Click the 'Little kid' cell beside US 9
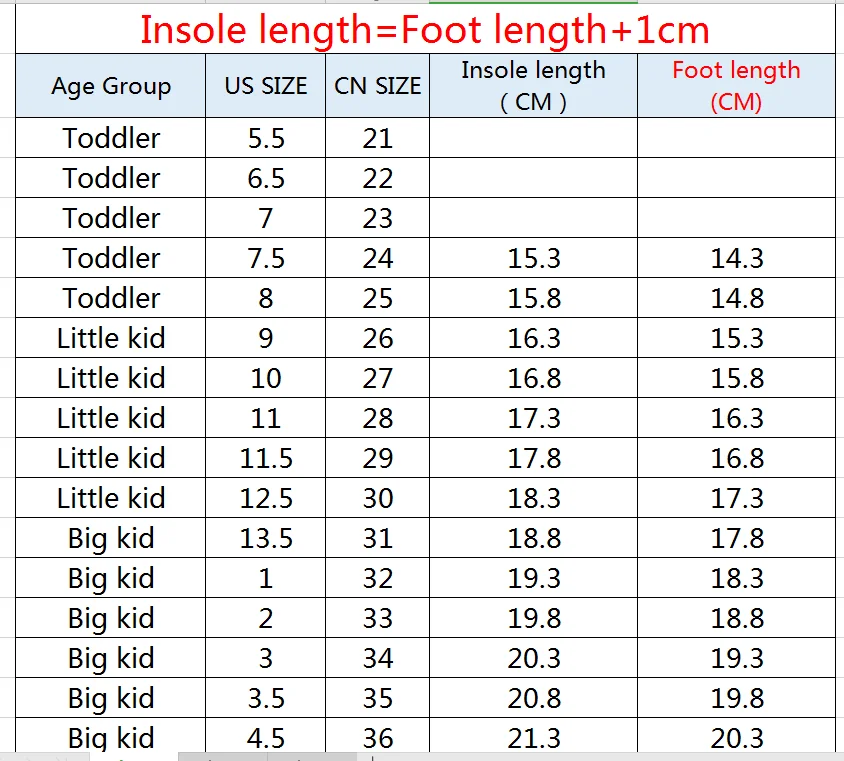The height and width of the screenshot is (761, 844). pos(111,337)
